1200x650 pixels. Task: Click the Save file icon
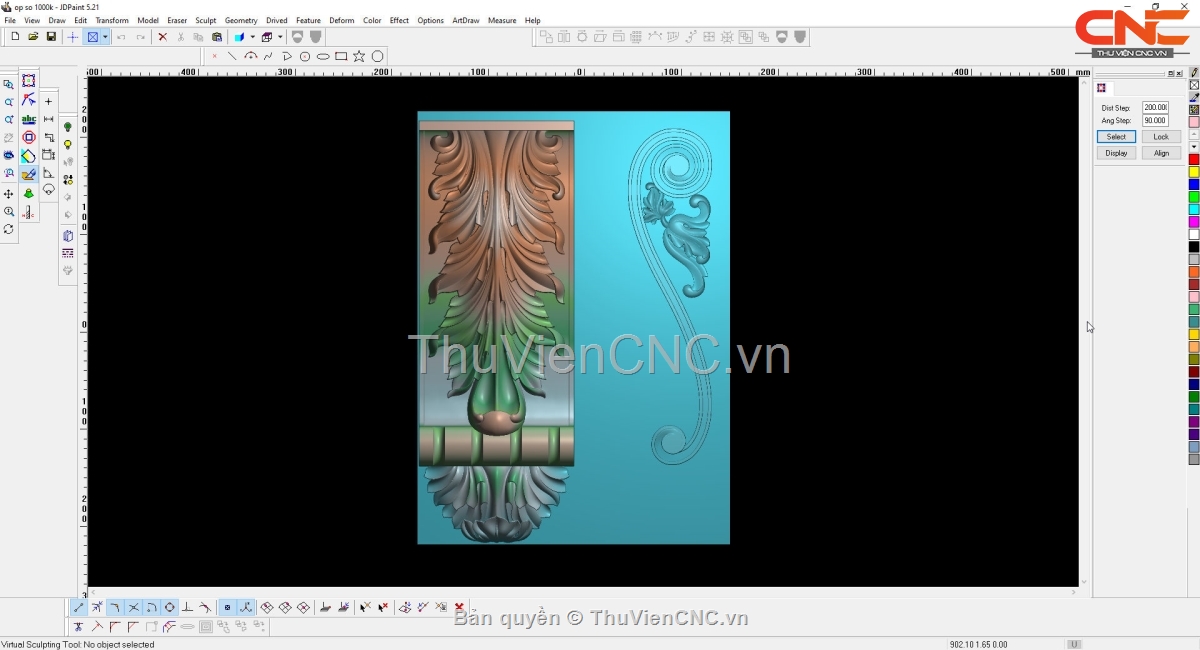[x=51, y=37]
